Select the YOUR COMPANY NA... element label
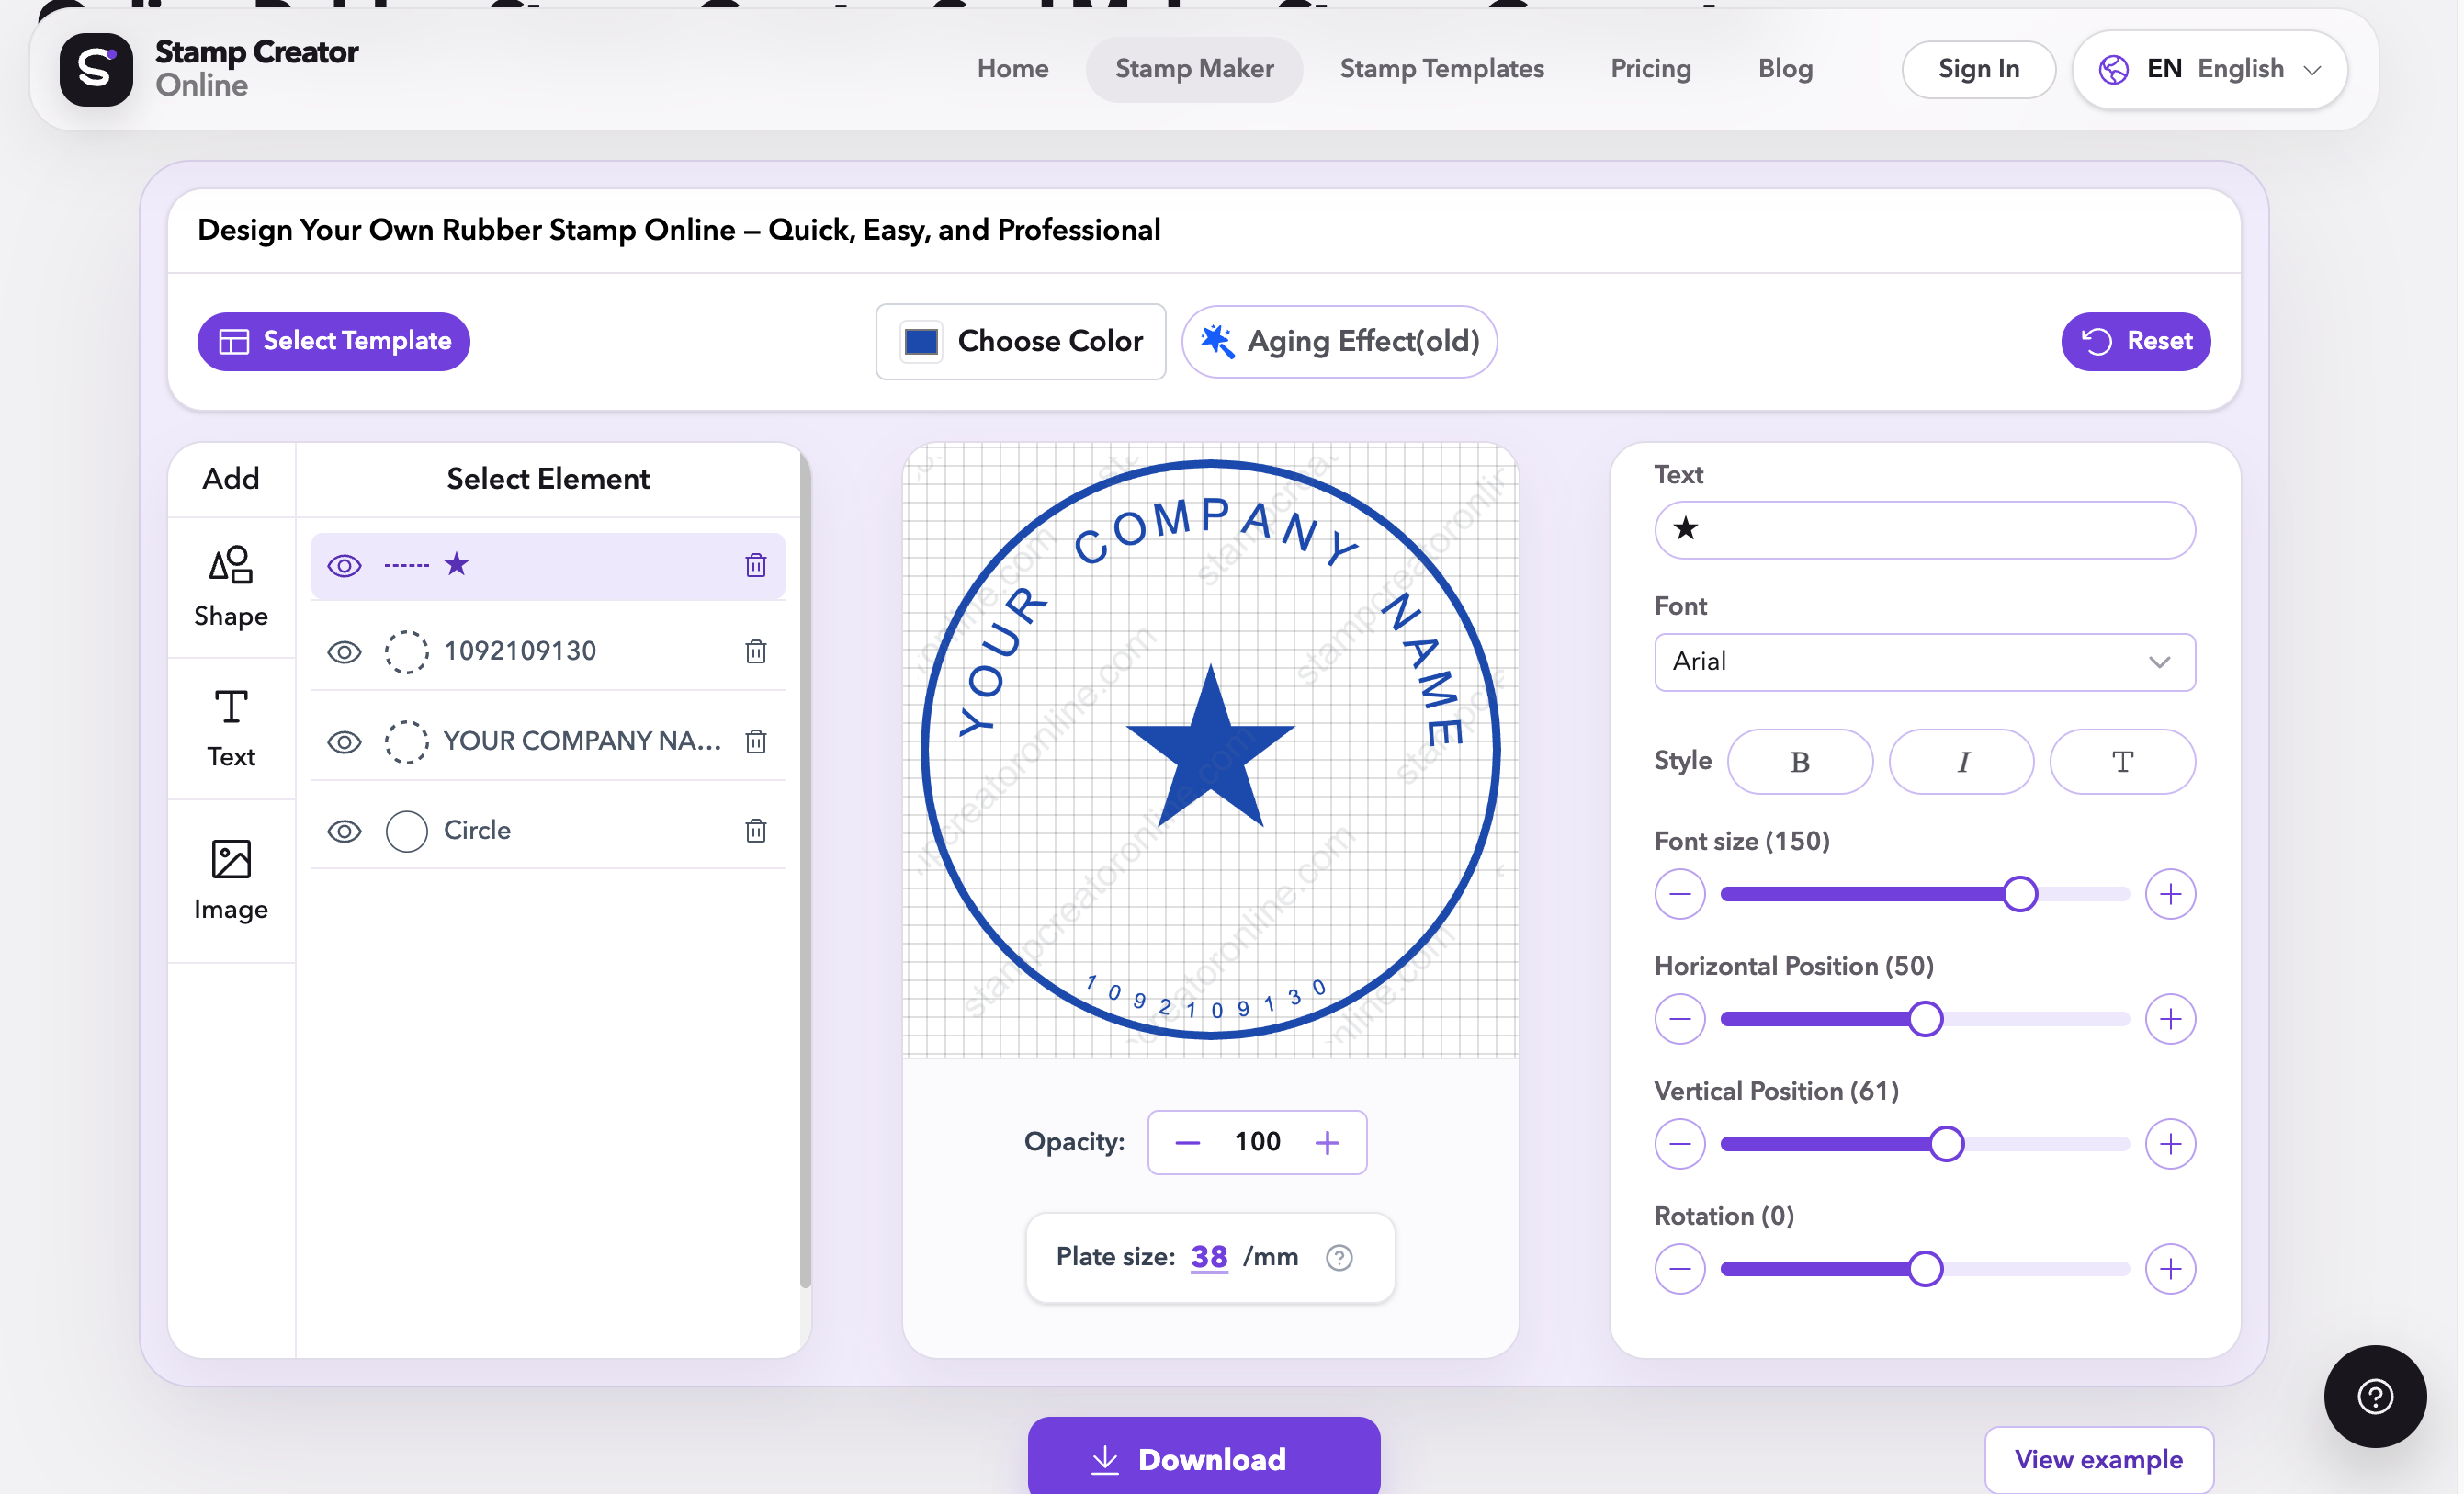2464x1494 pixels. (x=582, y=741)
